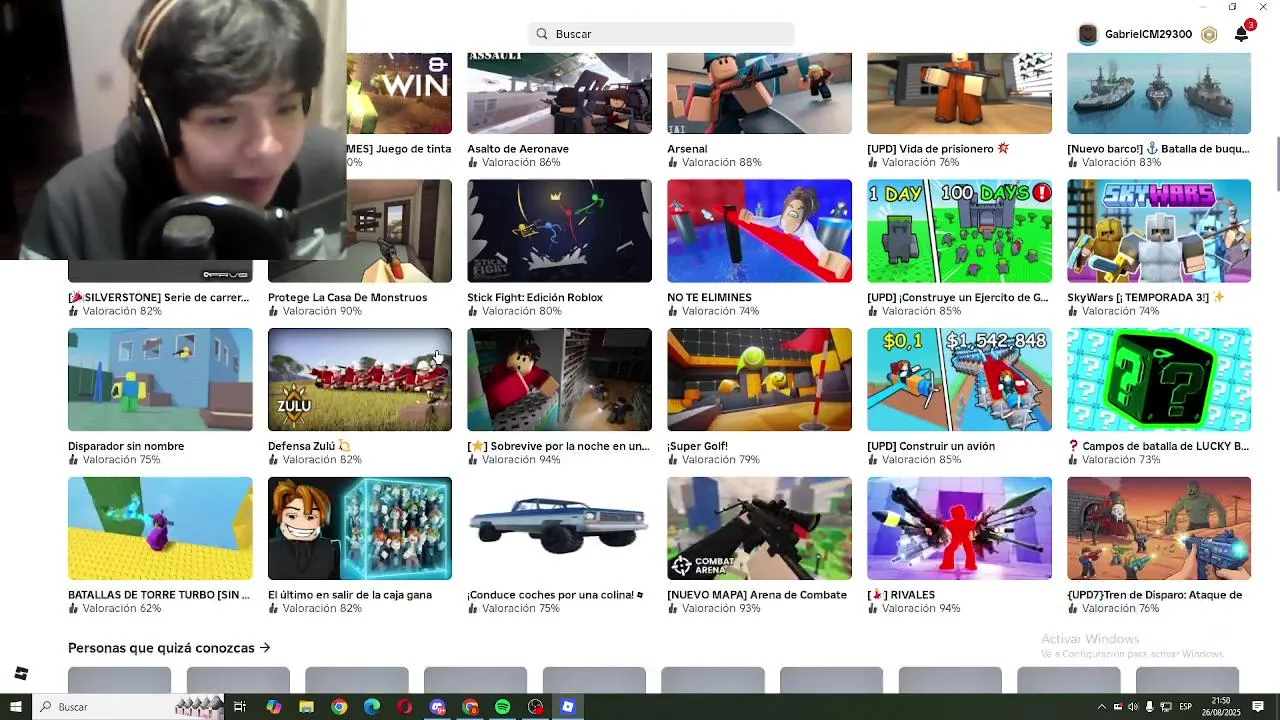This screenshot has height=720, width=1280.
Task: Open the RIVALES red character thumbnail
Action: pyautogui.click(x=959, y=528)
